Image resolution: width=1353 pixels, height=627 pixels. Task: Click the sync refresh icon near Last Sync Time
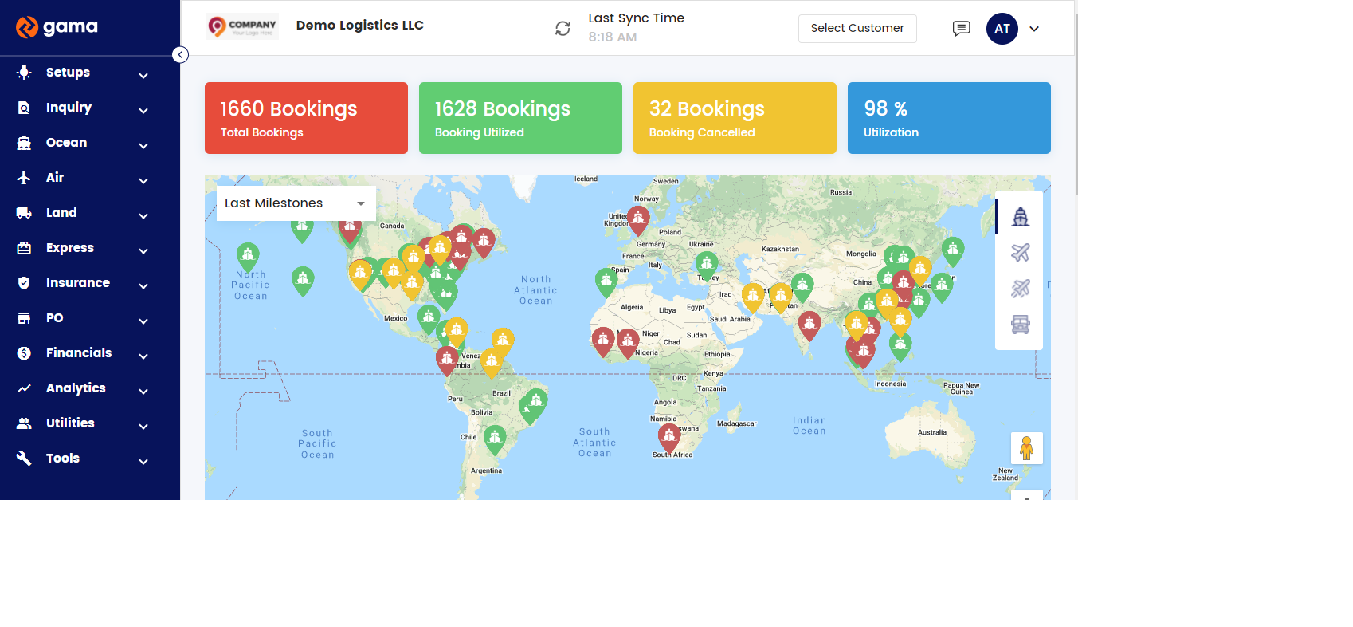click(562, 28)
